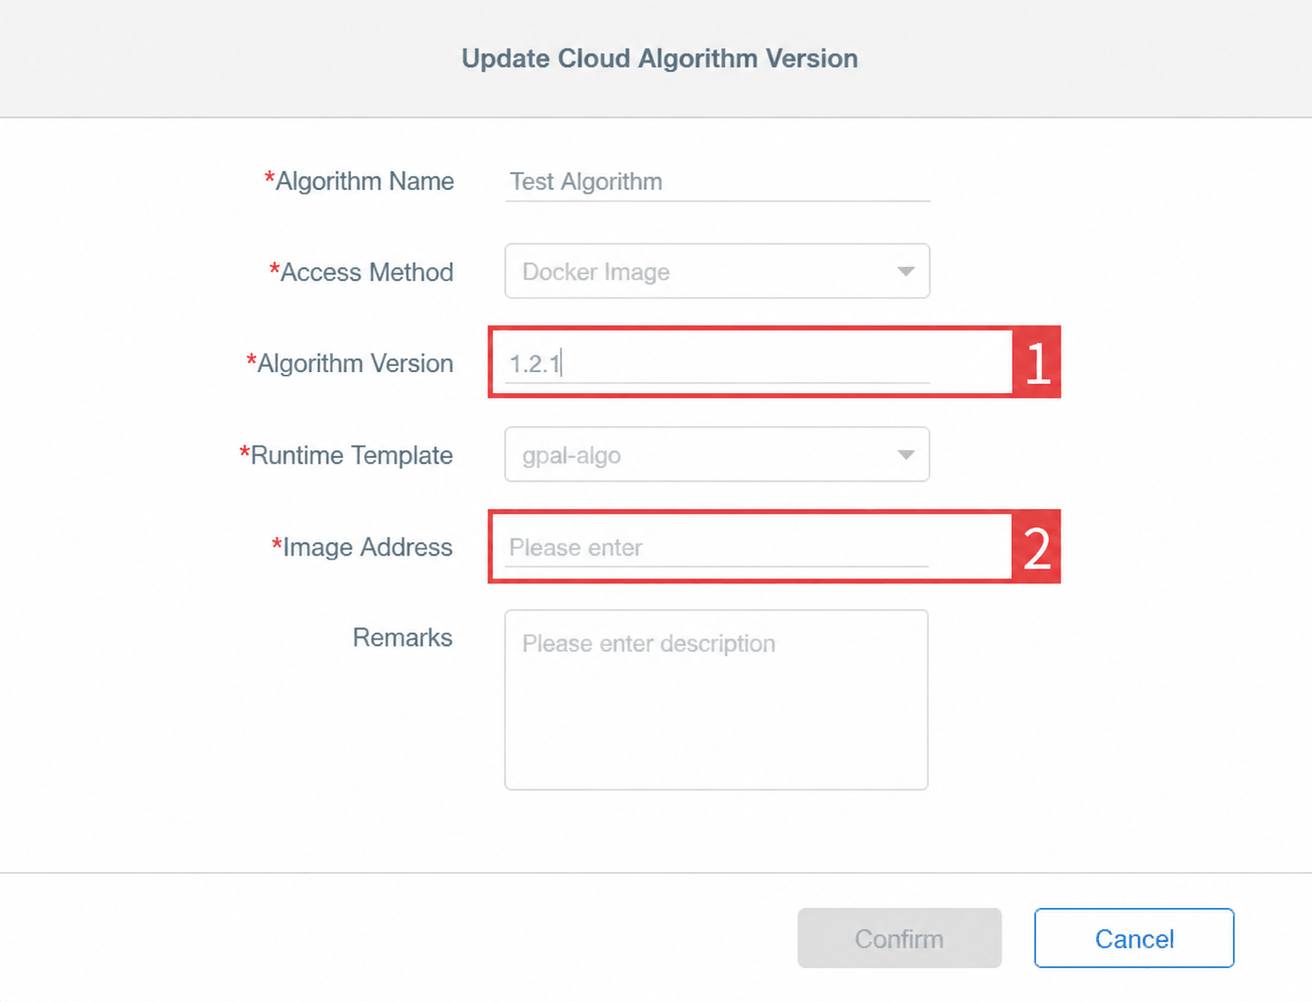Click the red number 1 annotation badge
This screenshot has width=1312, height=1002.
[x=1037, y=362]
